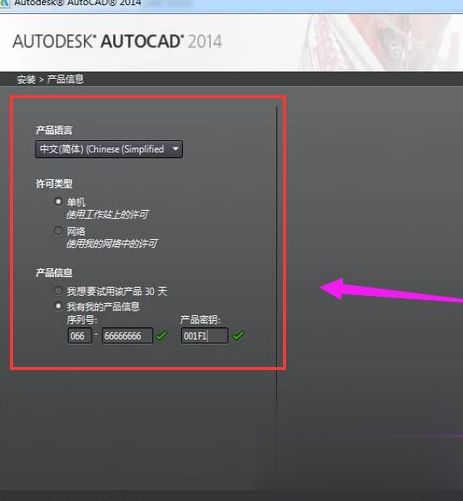Choose the 30-day trial radio option
Screen dimensions: 463x501
pyautogui.click(x=58, y=291)
